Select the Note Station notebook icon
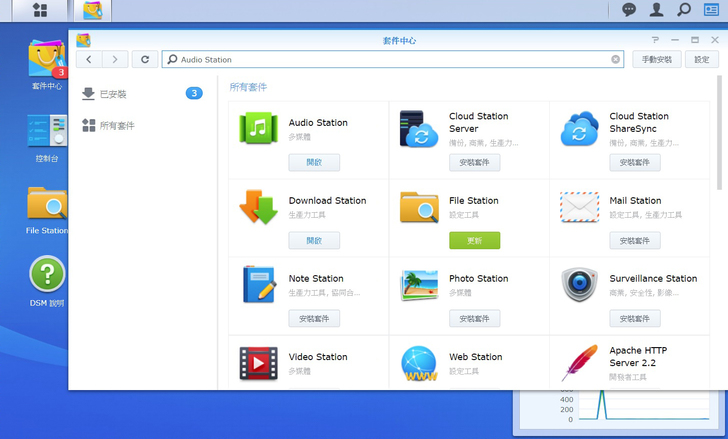 [259, 284]
